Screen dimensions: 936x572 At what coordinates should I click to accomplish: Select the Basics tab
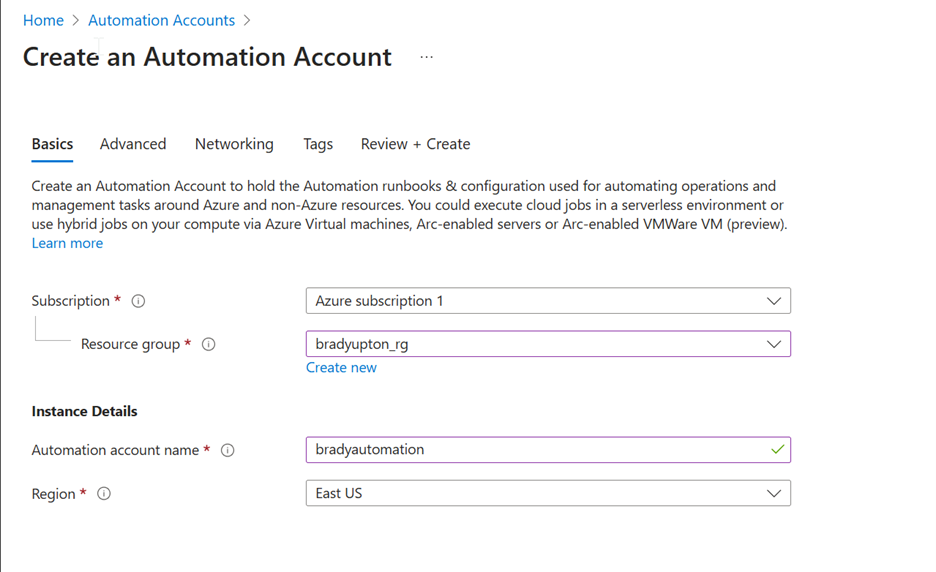click(53, 144)
